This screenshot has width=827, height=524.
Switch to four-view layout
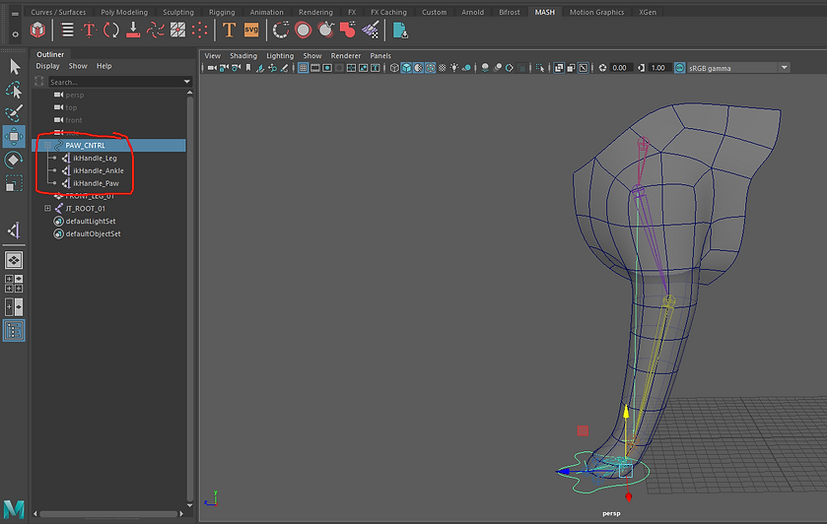coord(14,284)
